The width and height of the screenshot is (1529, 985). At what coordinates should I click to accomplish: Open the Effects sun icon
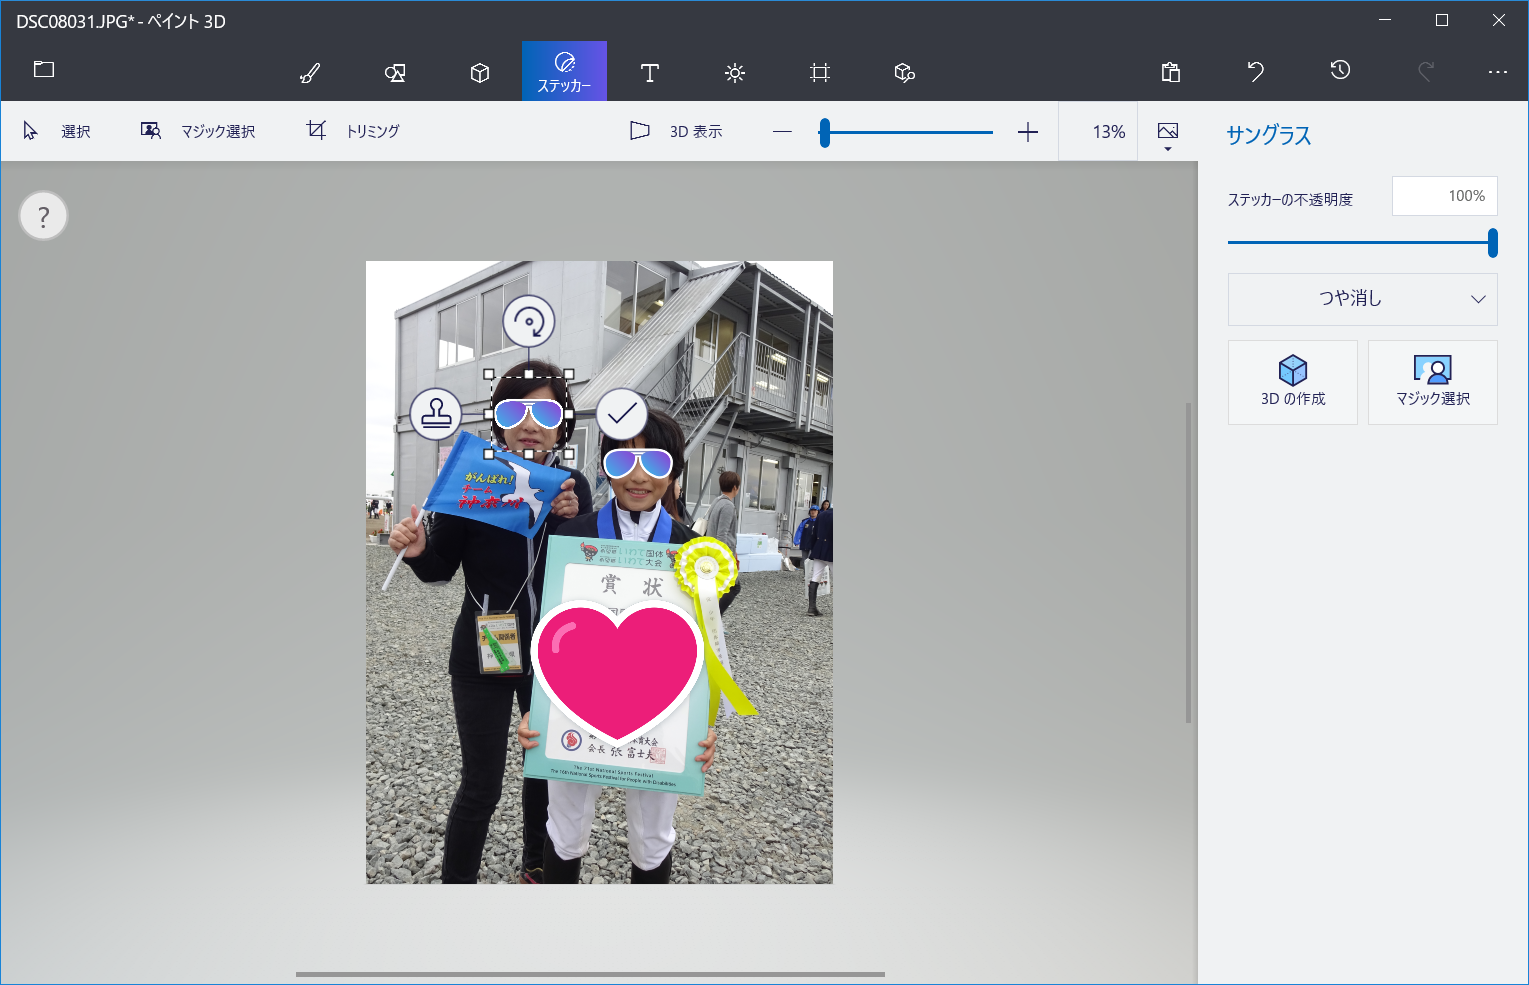click(x=735, y=73)
